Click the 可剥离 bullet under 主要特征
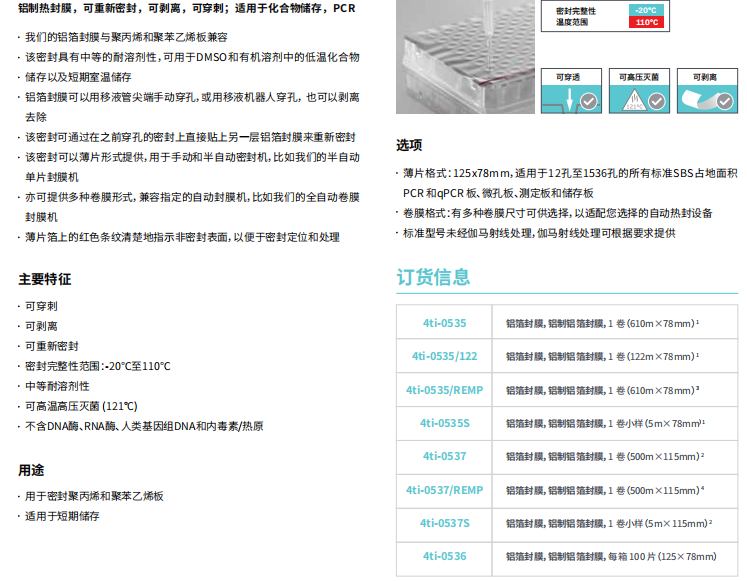 [x=41, y=326]
